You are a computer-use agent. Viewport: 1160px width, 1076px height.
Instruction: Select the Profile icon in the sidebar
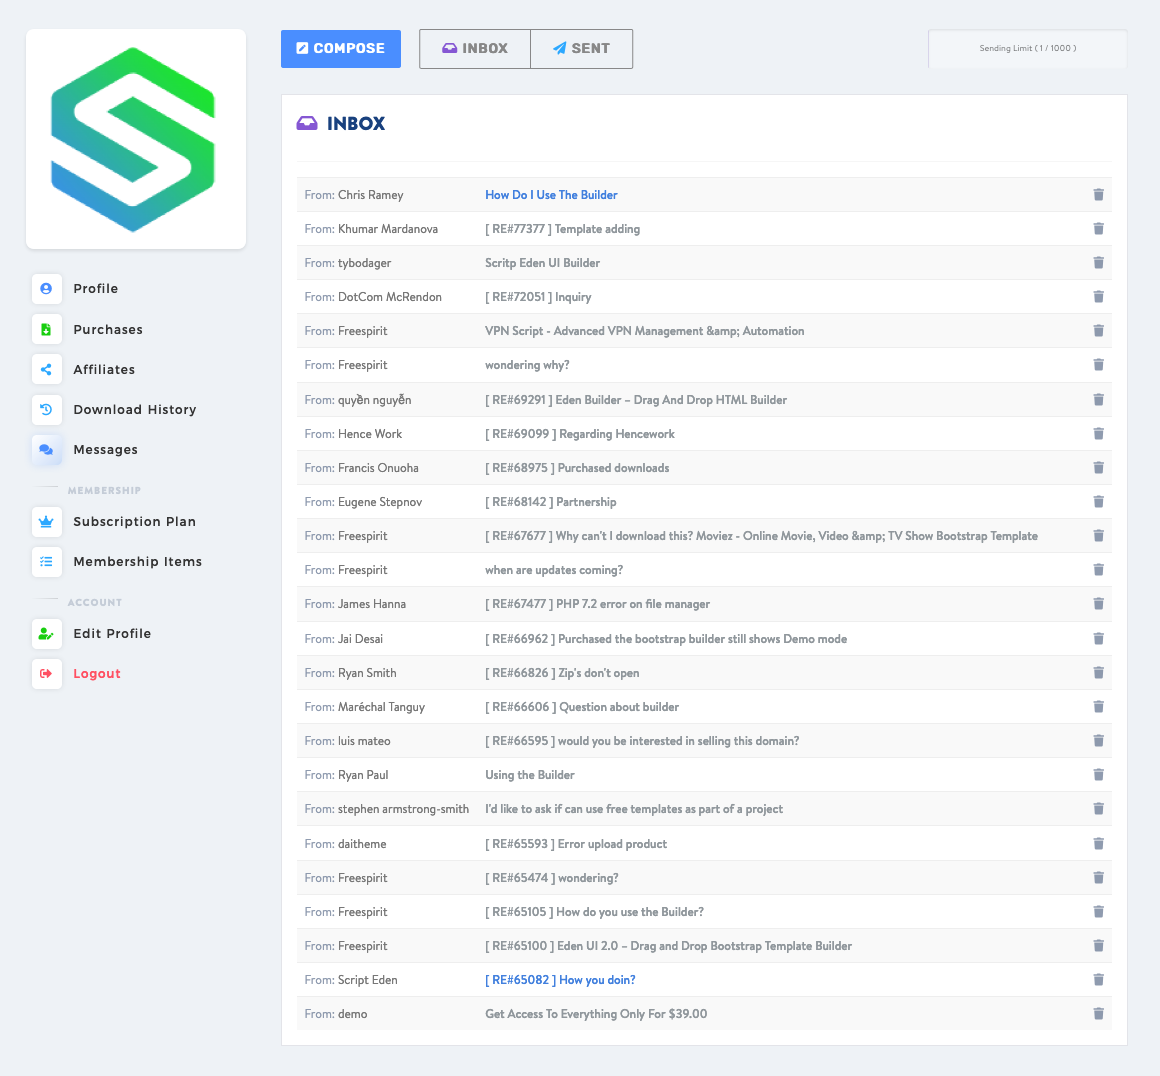46,288
